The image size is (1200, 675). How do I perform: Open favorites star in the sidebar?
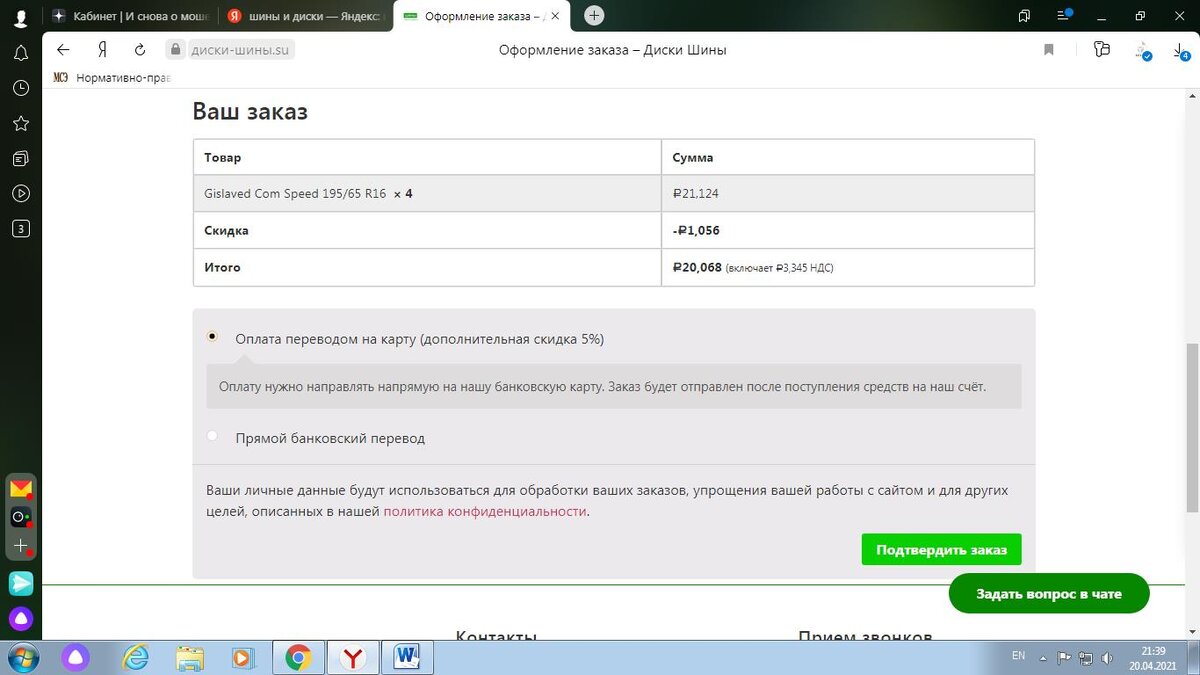click(x=20, y=123)
